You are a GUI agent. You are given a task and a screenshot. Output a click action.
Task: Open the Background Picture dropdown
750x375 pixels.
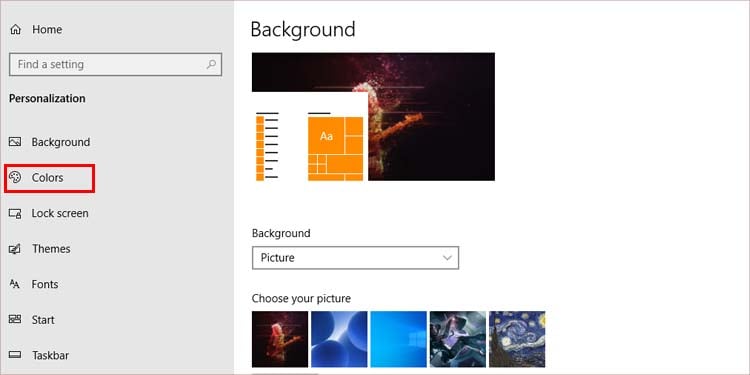[x=355, y=258]
